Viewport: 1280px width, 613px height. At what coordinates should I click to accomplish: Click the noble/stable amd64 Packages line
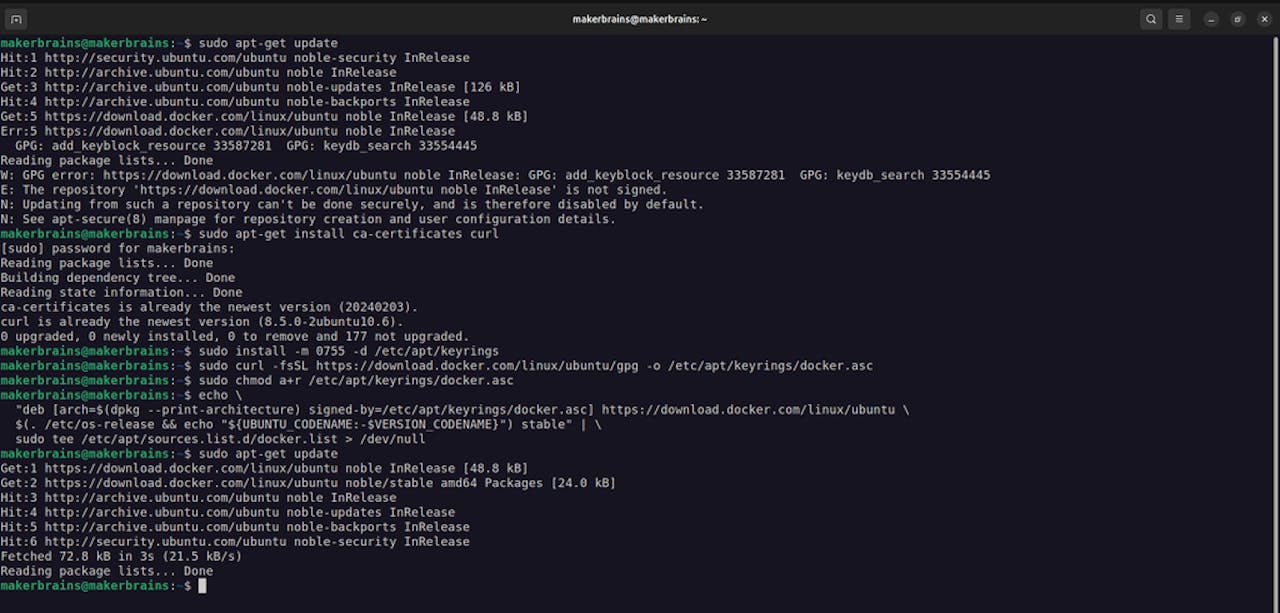click(330, 483)
